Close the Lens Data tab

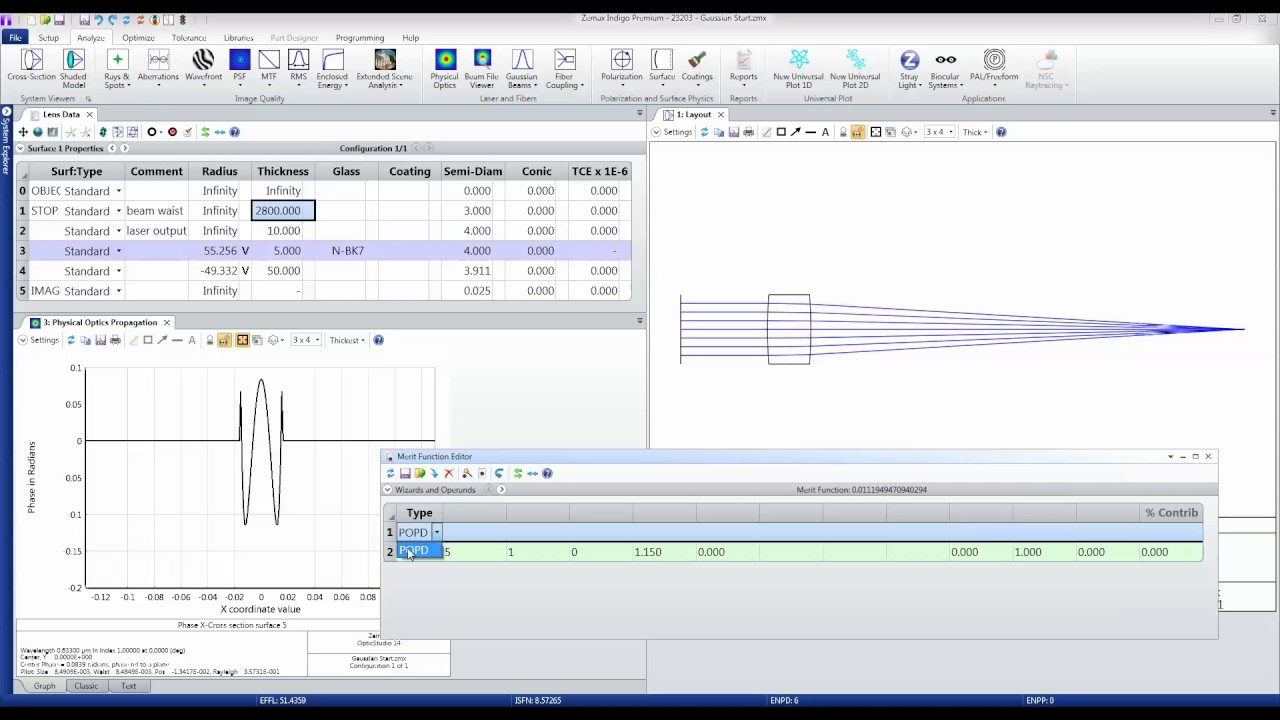(x=89, y=115)
